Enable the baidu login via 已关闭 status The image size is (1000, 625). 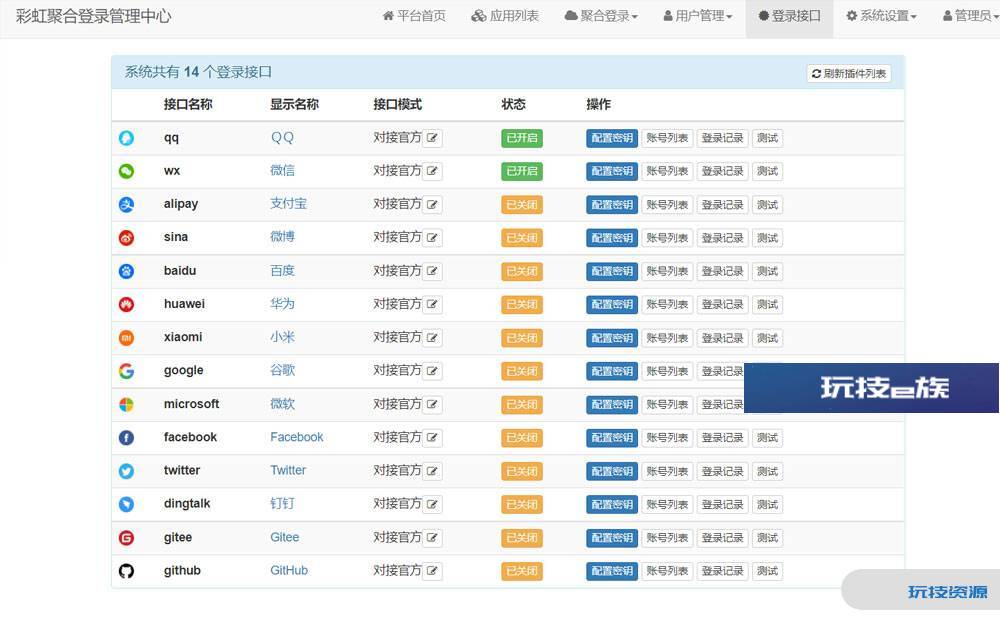click(x=522, y=271)
